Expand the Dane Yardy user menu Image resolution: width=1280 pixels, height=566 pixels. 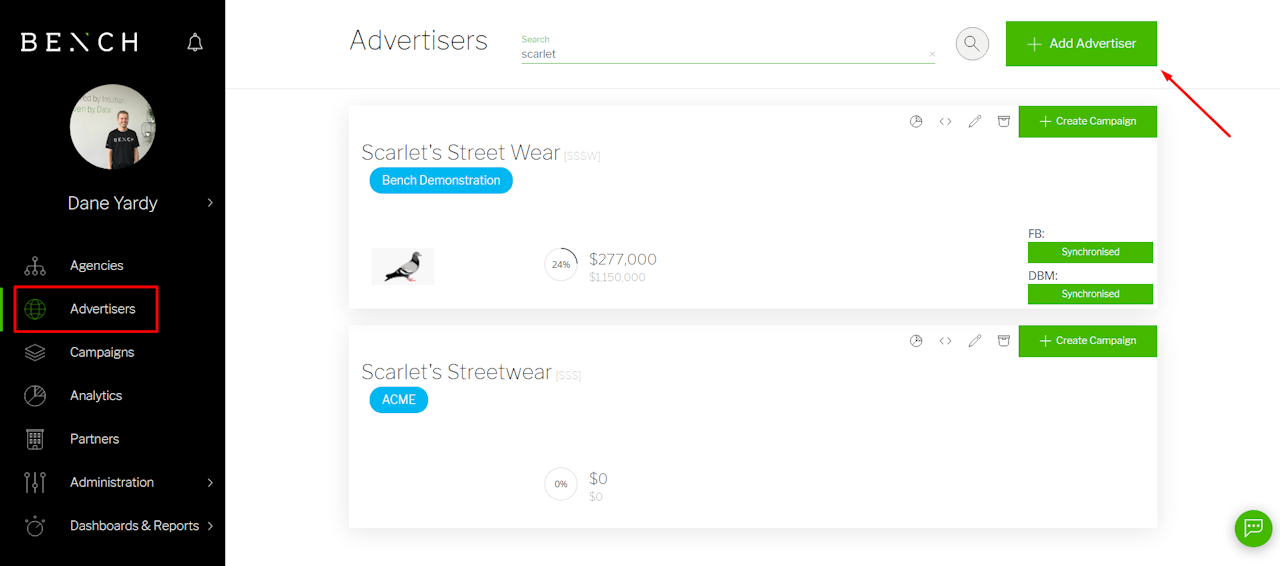pyautogui.click(x=210, y=203)
